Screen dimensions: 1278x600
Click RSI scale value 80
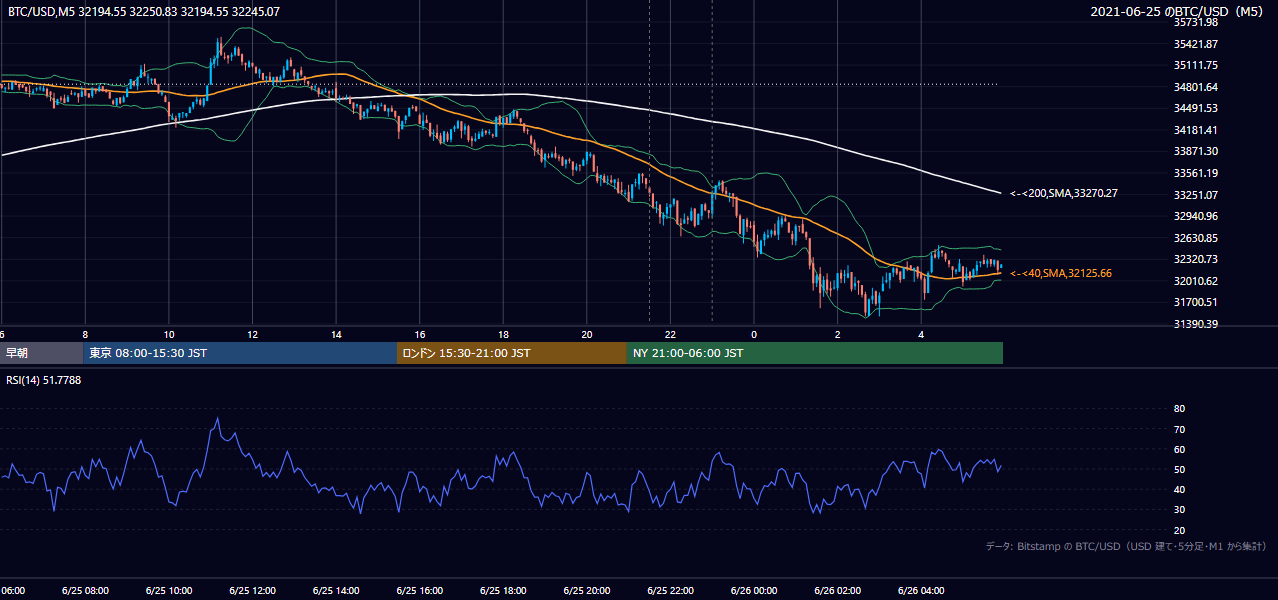click(1180, 409)
